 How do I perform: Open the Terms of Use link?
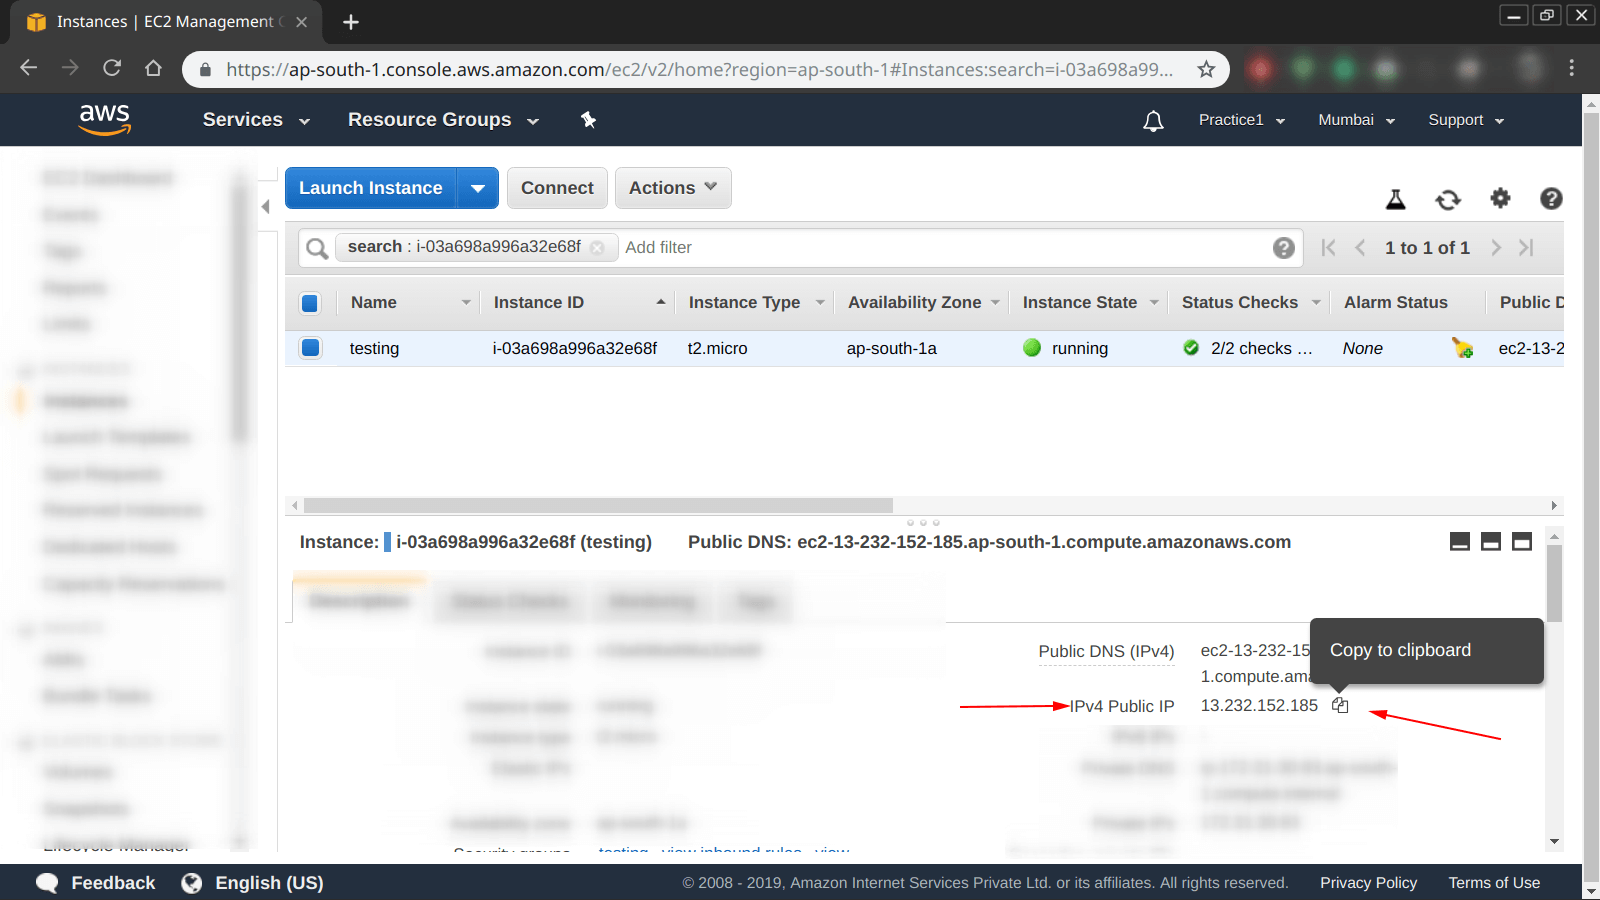(1494, 883)
